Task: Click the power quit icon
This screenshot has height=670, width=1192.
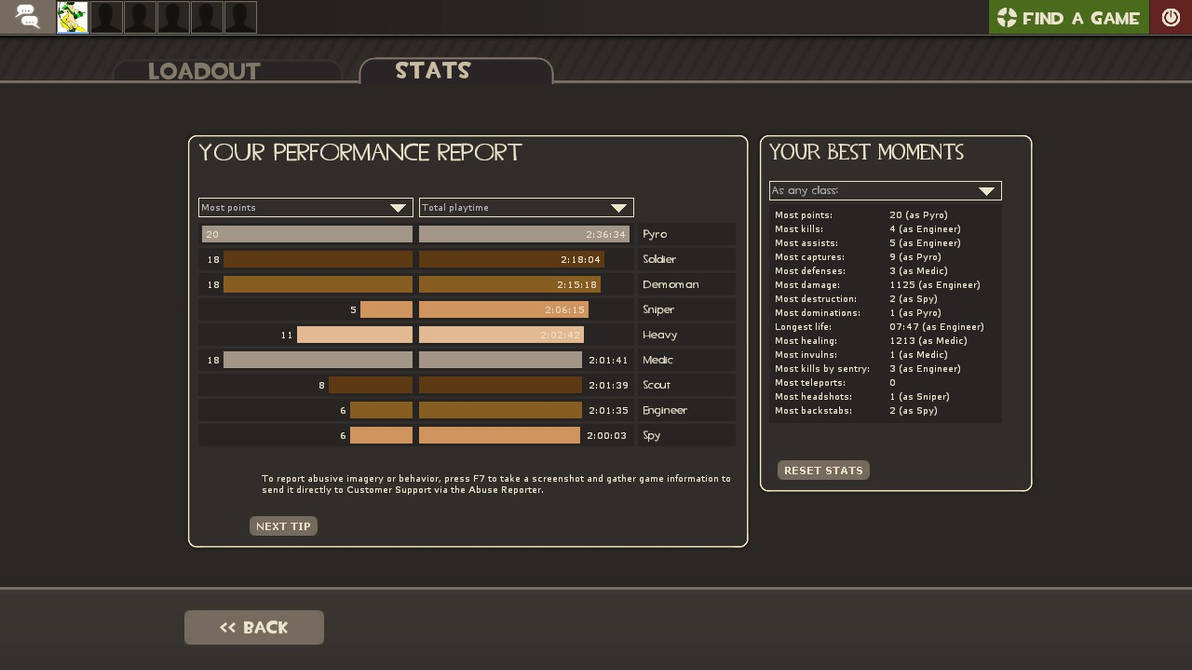Action: click(1171, 17)
